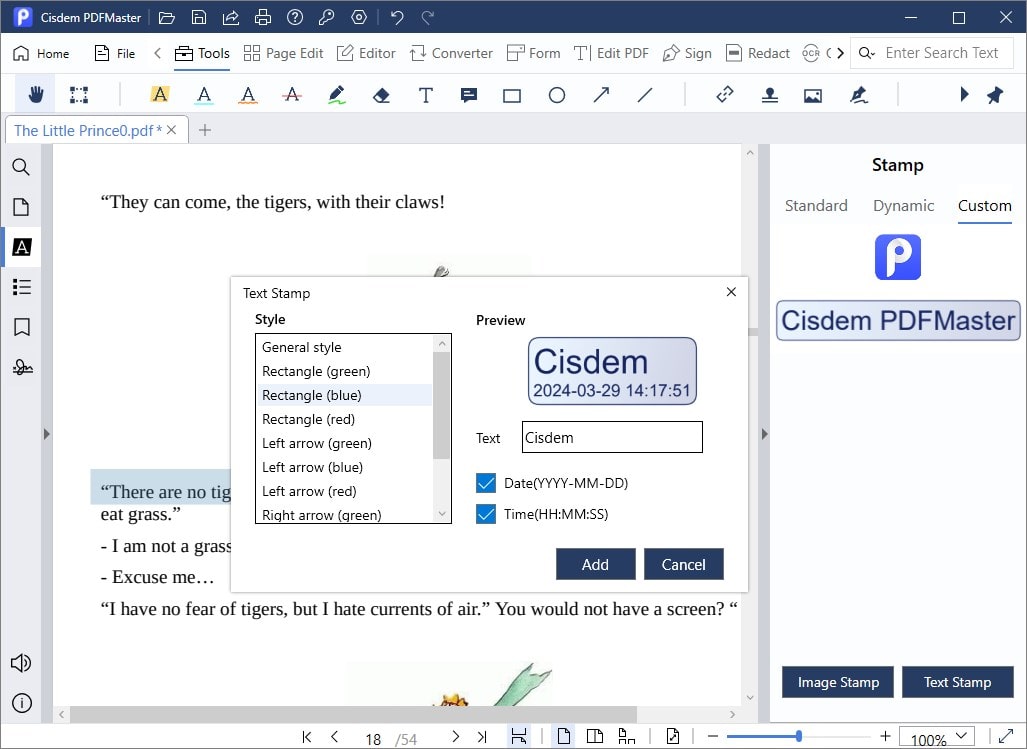
Task: Switch to the Converter tab
Action: pyautogui.click(x=451, y=54)
